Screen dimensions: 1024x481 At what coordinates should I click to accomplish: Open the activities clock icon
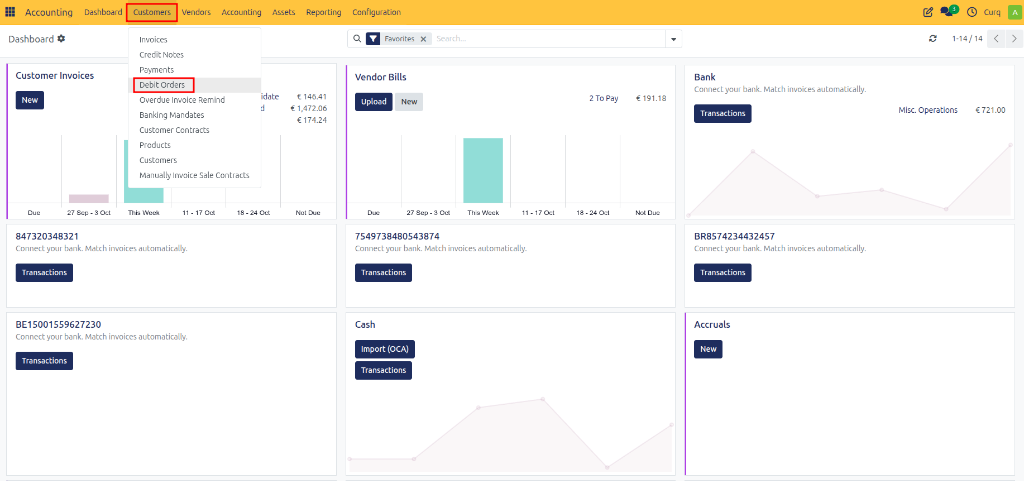(972, 12)
